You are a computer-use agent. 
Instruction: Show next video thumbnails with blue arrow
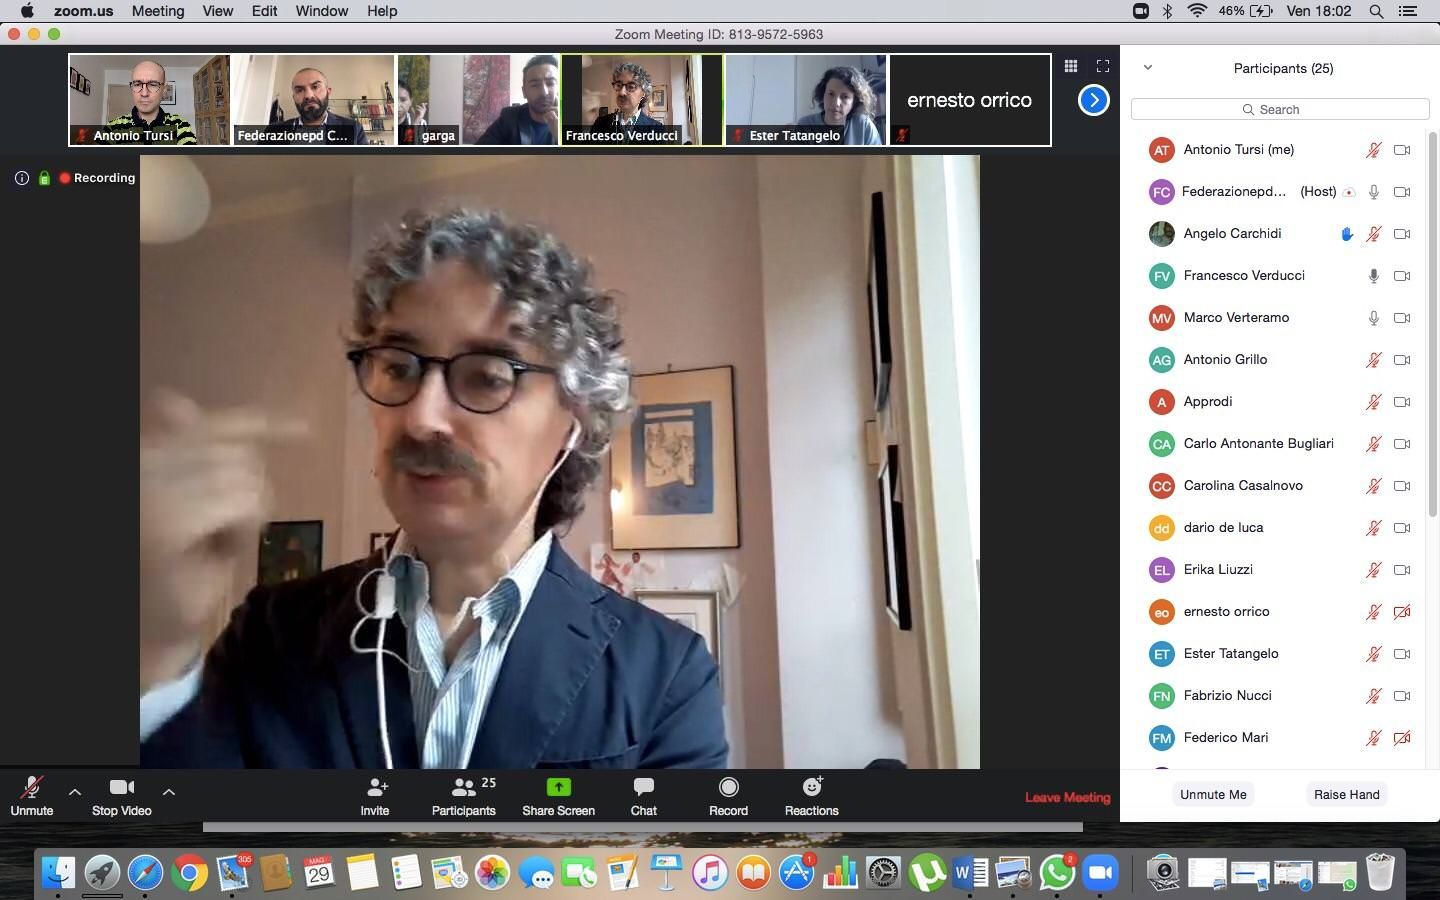tap(1093, 100)
